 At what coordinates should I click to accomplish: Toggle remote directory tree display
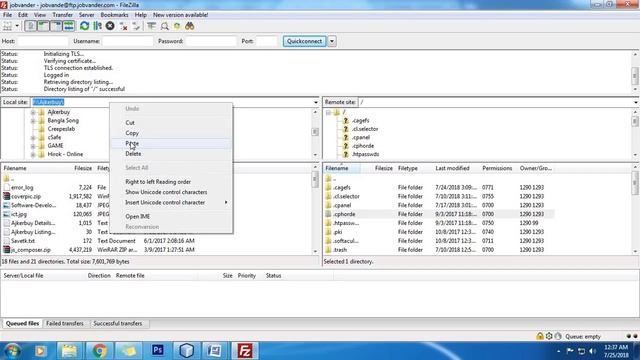point(56,26)
